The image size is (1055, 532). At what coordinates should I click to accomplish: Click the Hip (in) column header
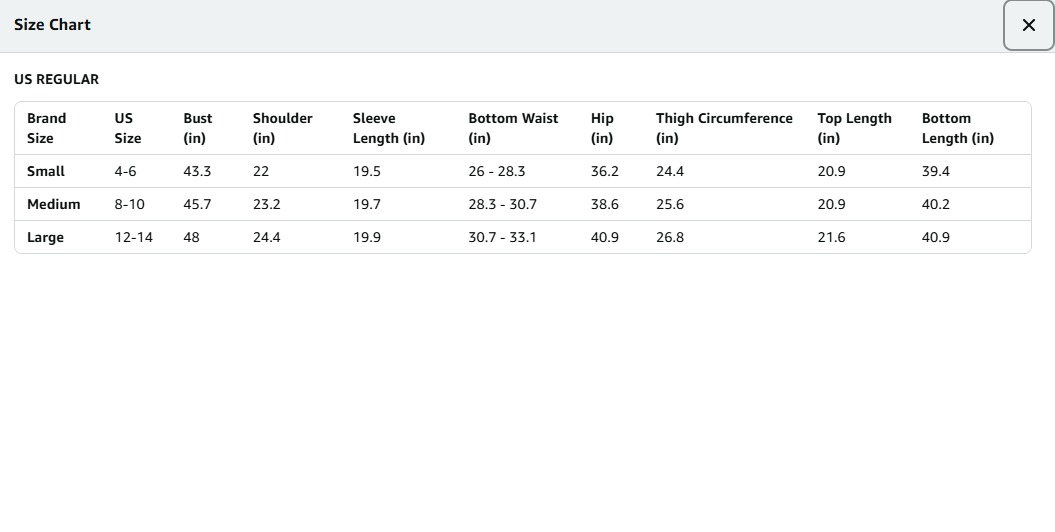(x=602, y=128)
